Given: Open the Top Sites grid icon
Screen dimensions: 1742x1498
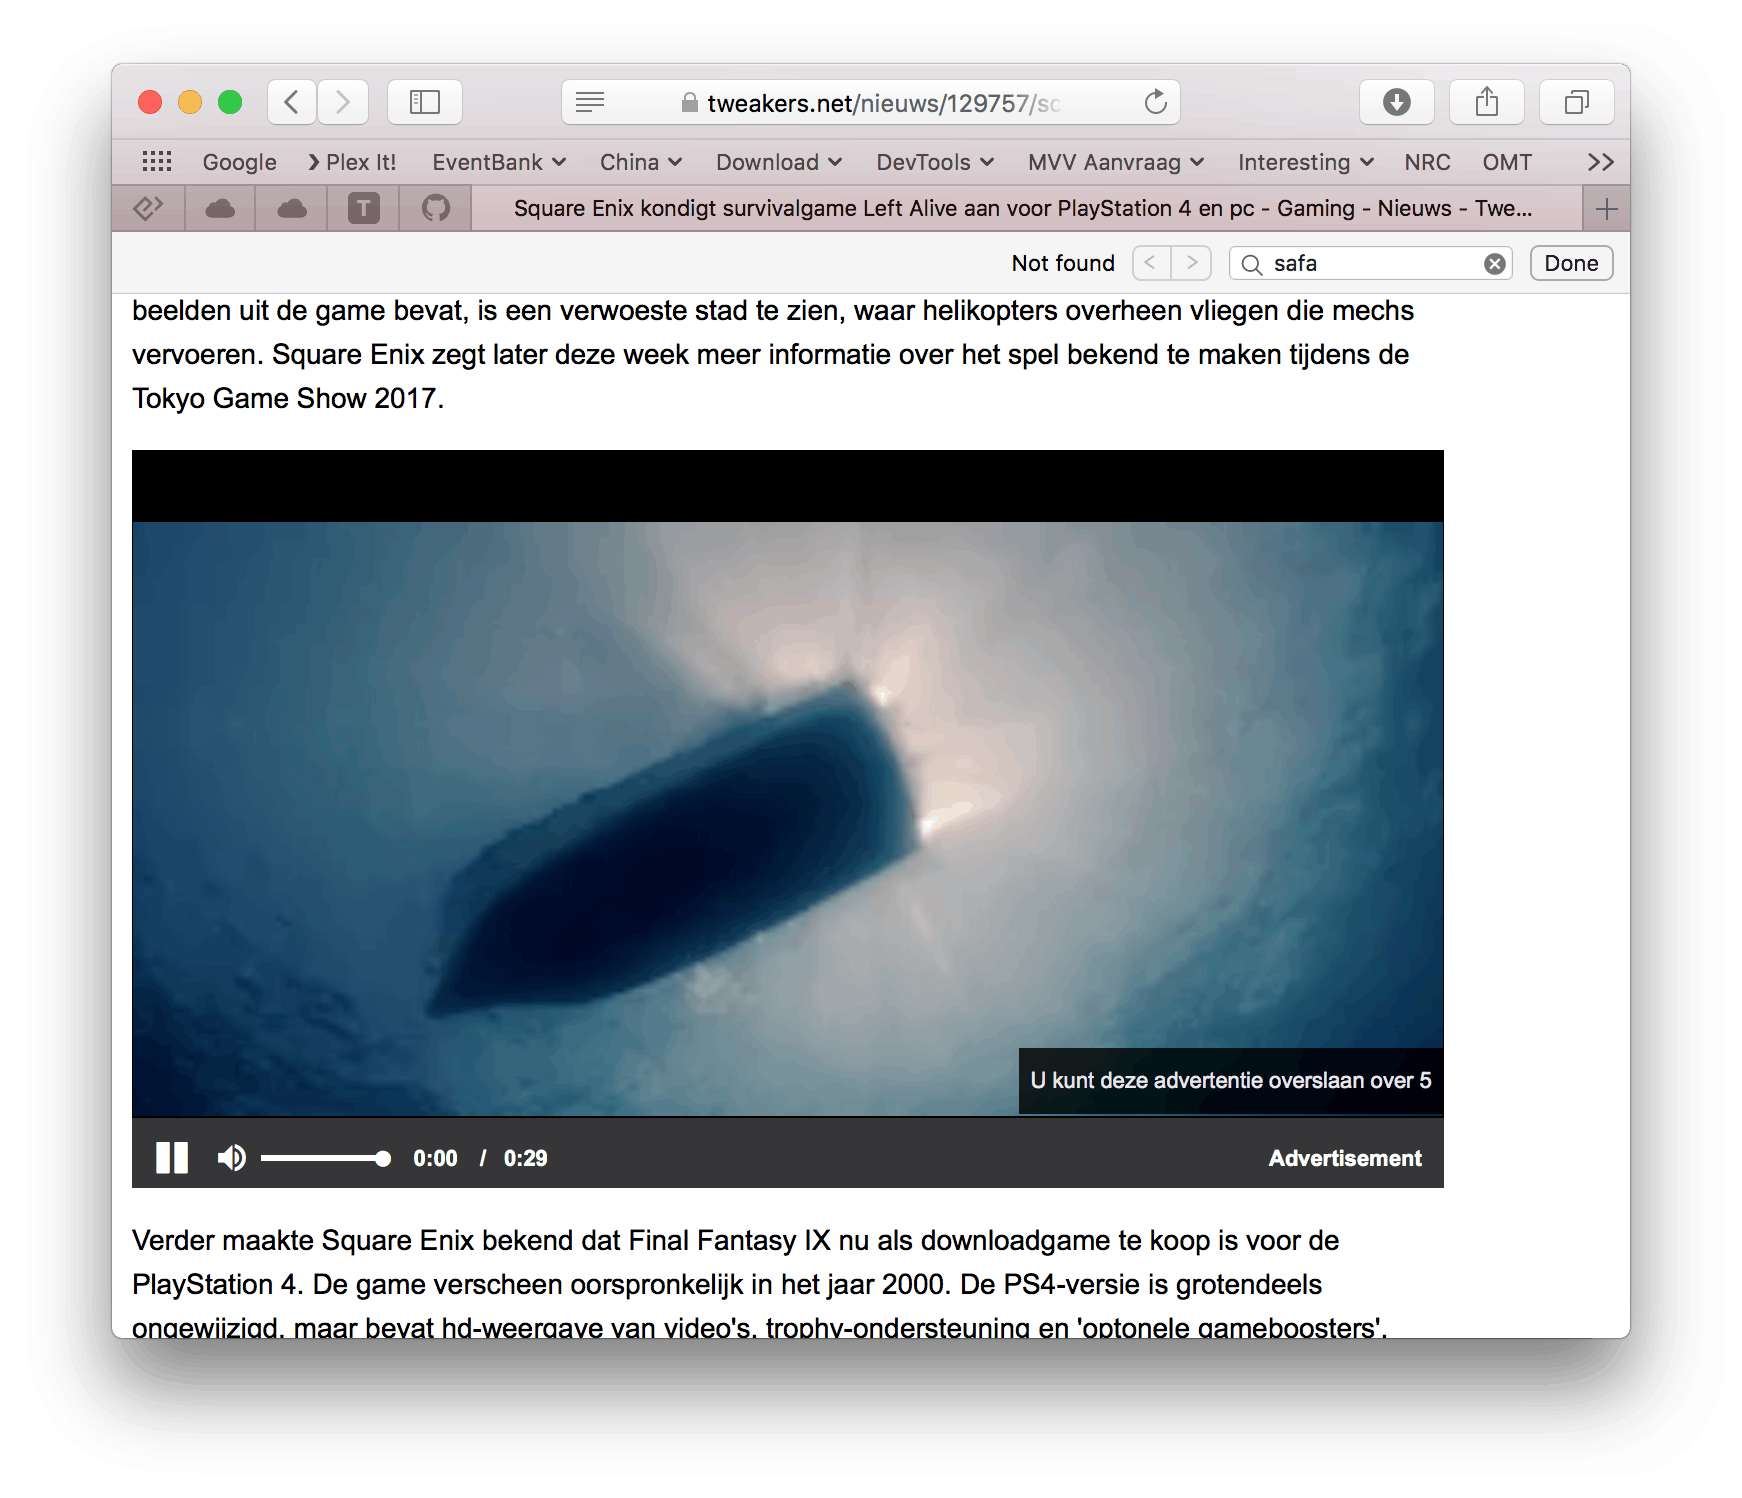Looking at the screenshot, I should pyautogui.click(x=157, y=162).
